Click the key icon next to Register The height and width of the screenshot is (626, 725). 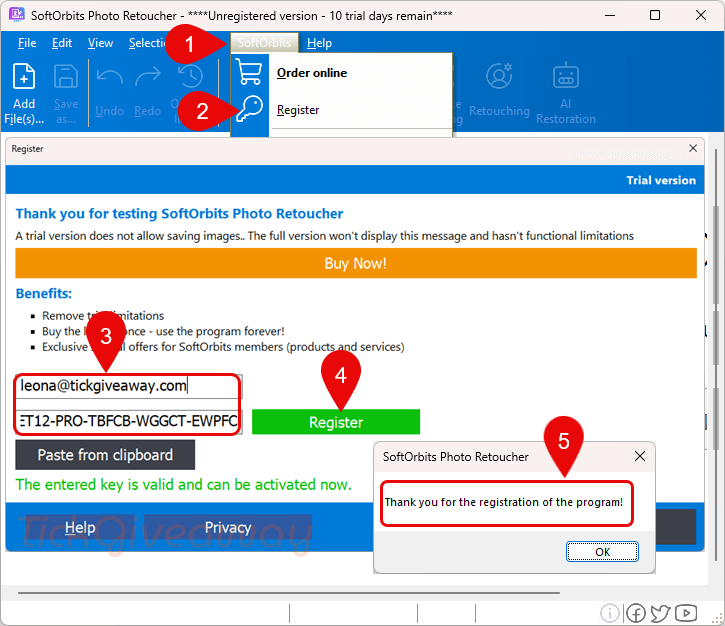(249, 109)
